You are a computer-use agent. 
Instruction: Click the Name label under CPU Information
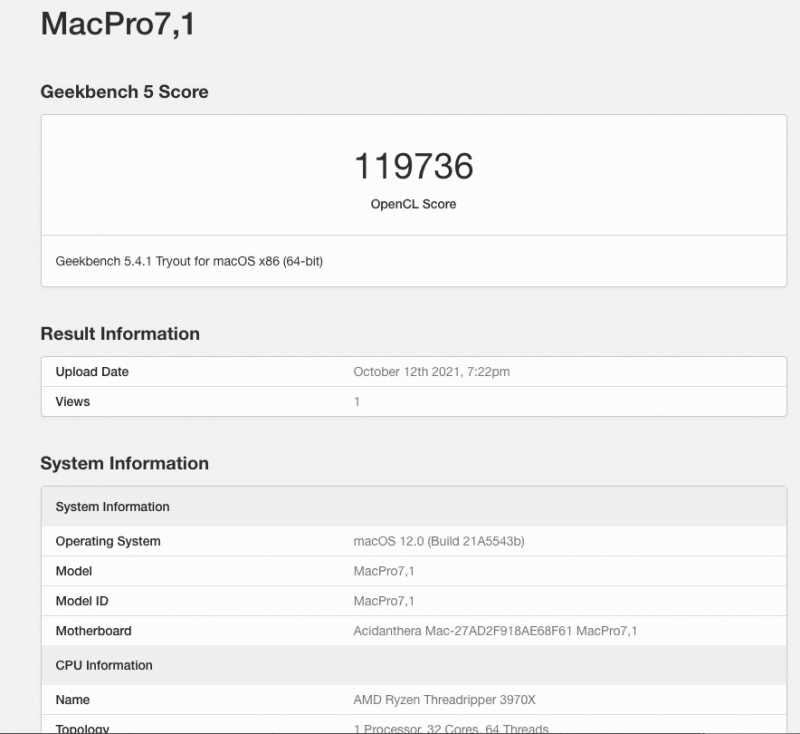(x=72, y=700)
